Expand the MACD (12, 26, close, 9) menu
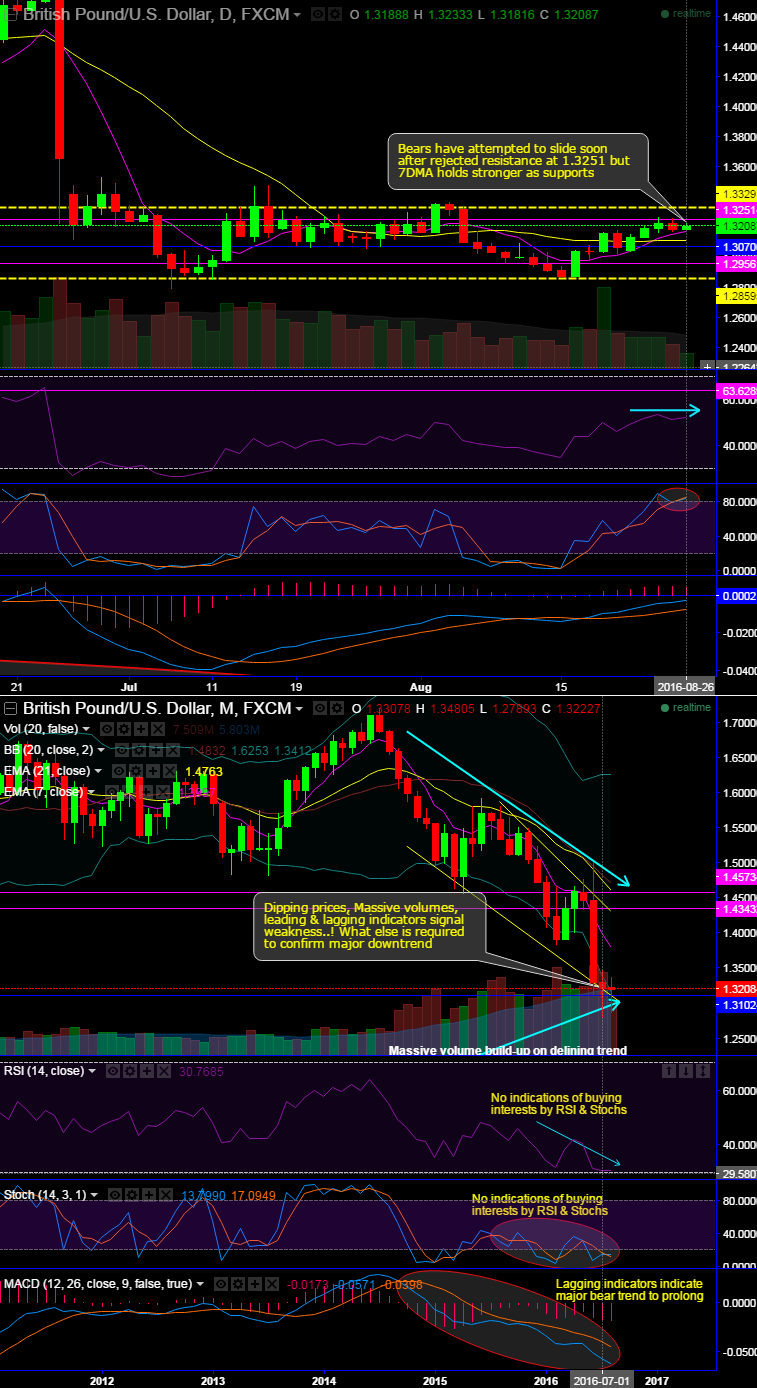This screenshot has width=757, height=1388. tap(200, 1284)
